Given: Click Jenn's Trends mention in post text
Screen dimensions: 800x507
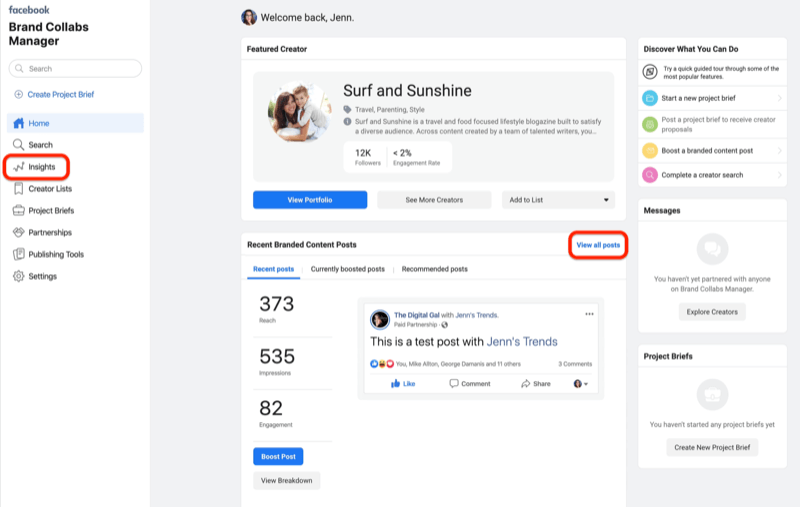Looking at the screenshot, I should coord(522,342).
